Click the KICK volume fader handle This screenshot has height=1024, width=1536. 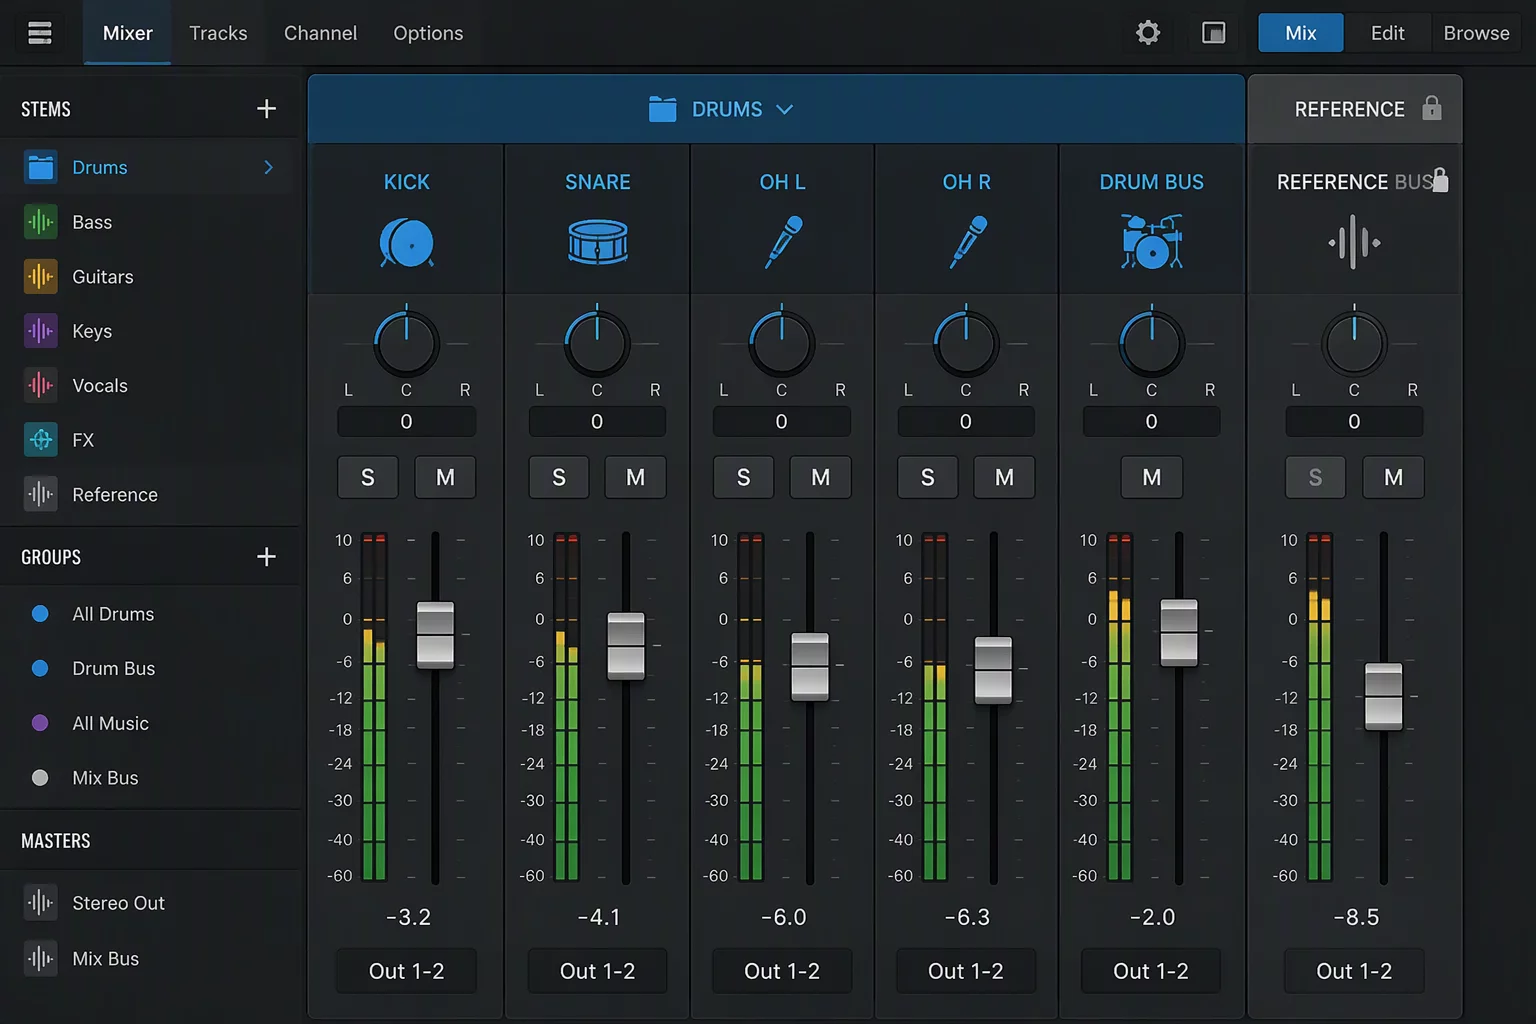435,634
